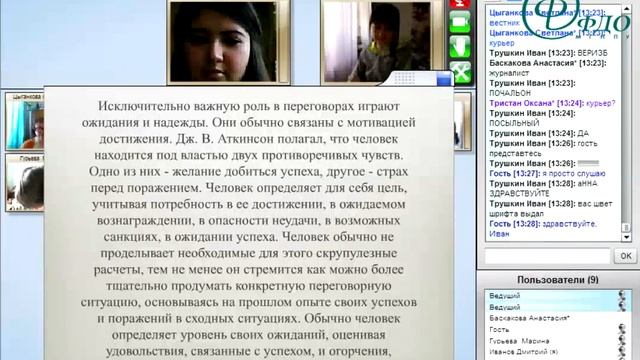Click the Пользователи (9) panel header
Viewport: 640px width, 360px height.
(558, 280)
